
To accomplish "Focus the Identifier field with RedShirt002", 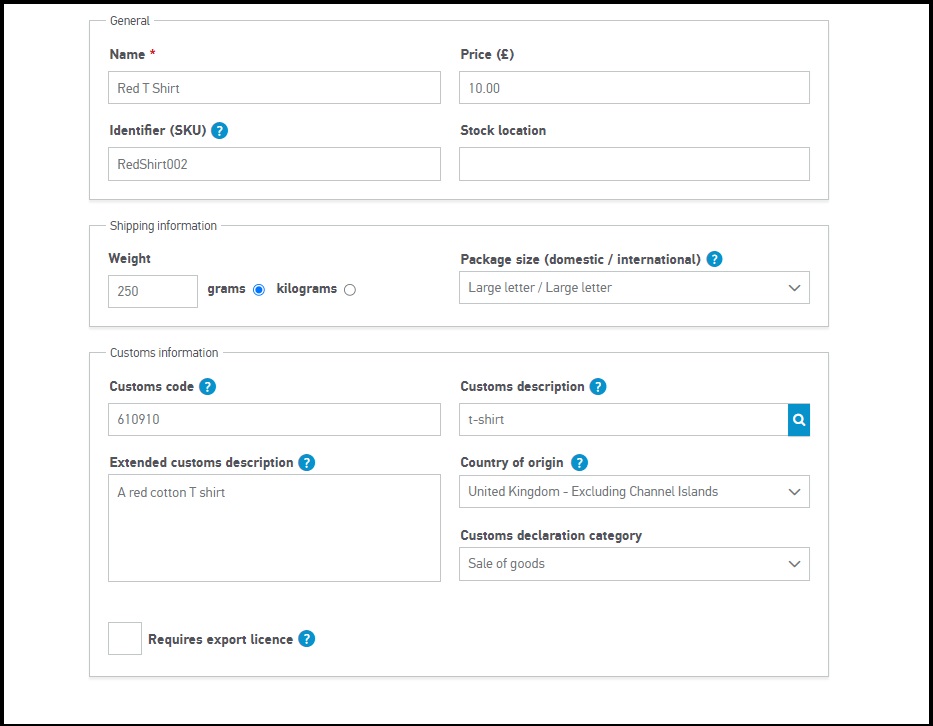I will (274, 164).
